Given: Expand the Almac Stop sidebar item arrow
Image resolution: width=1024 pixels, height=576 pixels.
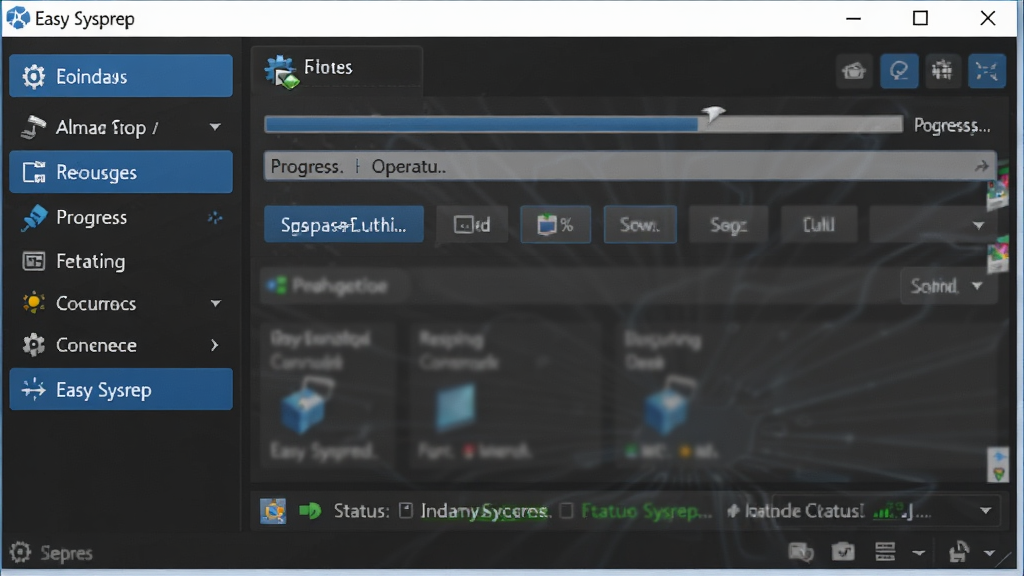Looking at the screenshot, I should point(215,127).
